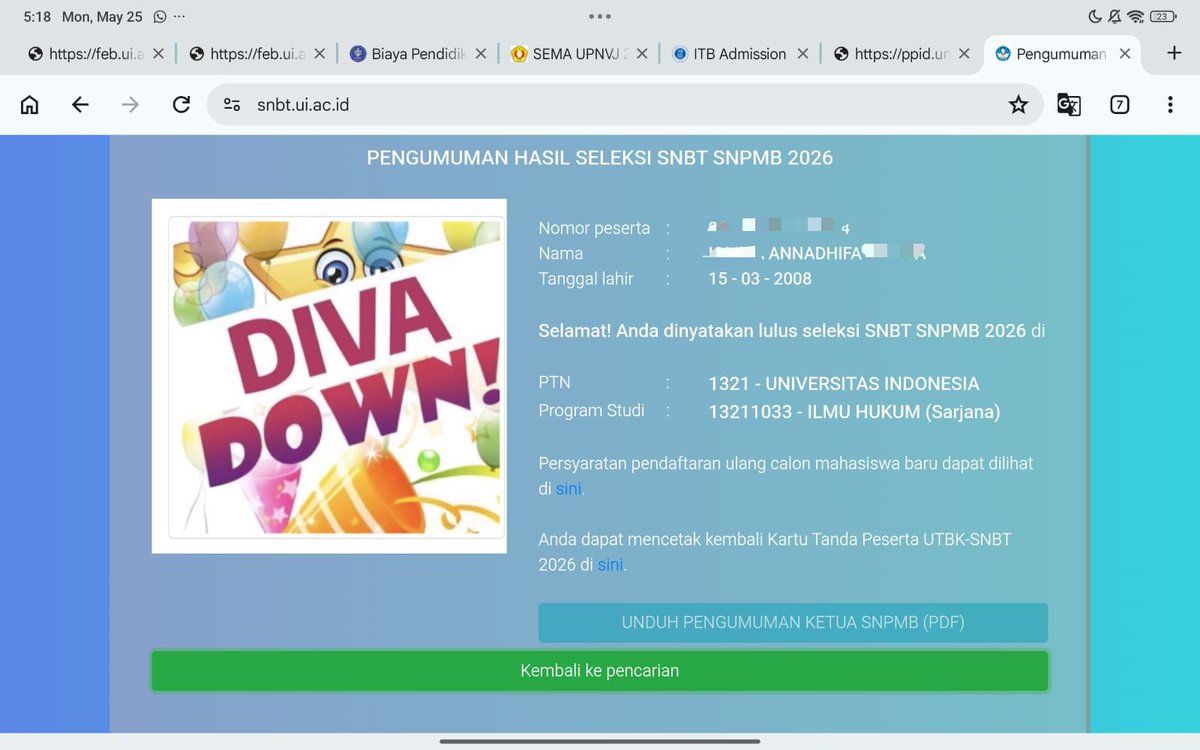Go to the browser home page
This screenshot has height=750, width=1200.
point(30,104)
